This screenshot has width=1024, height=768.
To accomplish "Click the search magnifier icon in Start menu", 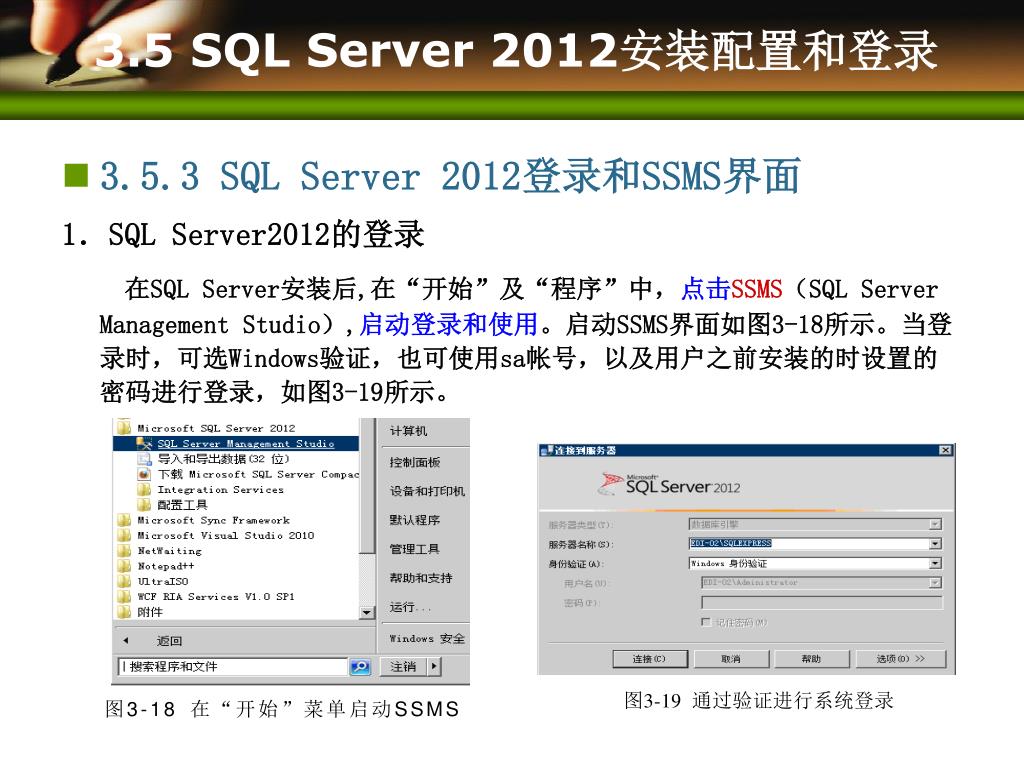I will [x=360, y=667].
